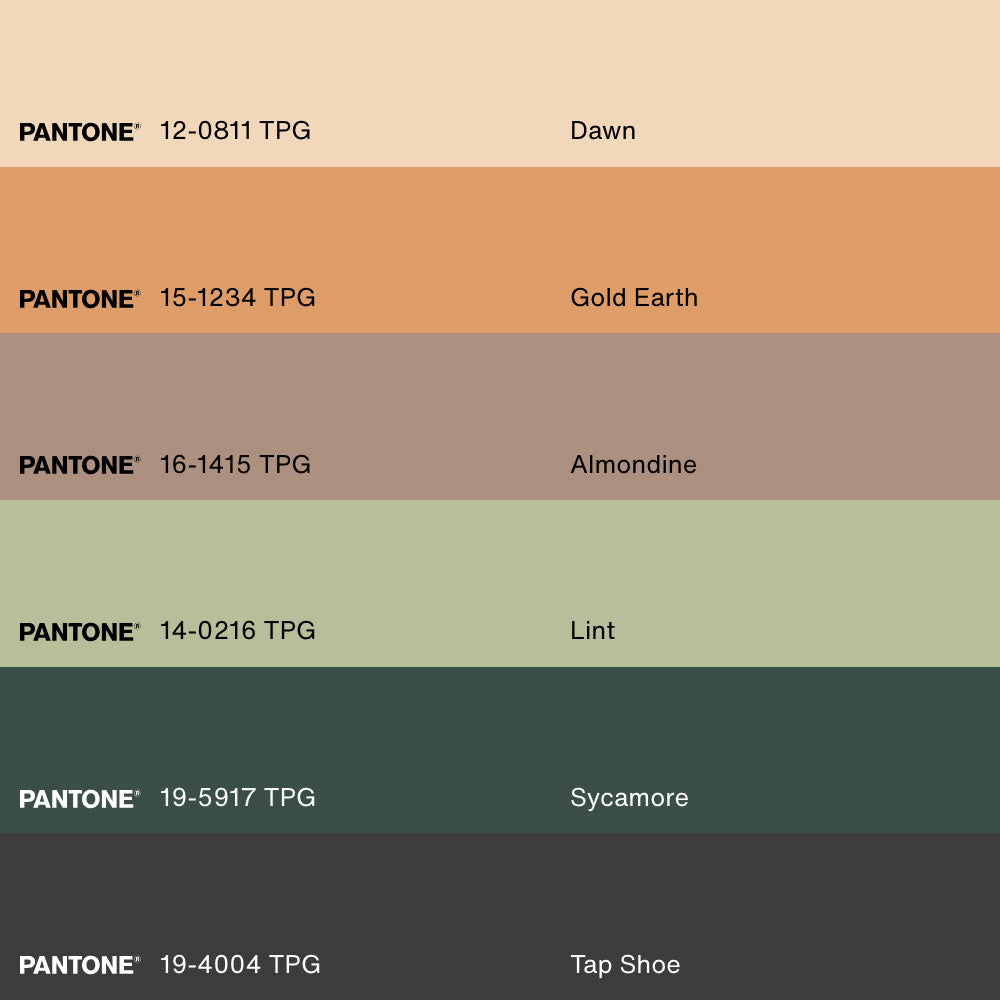Click the PANTONE logo in the Almondine row
The width and height of the screenshot is (1000, 1000).
(79, 465)
